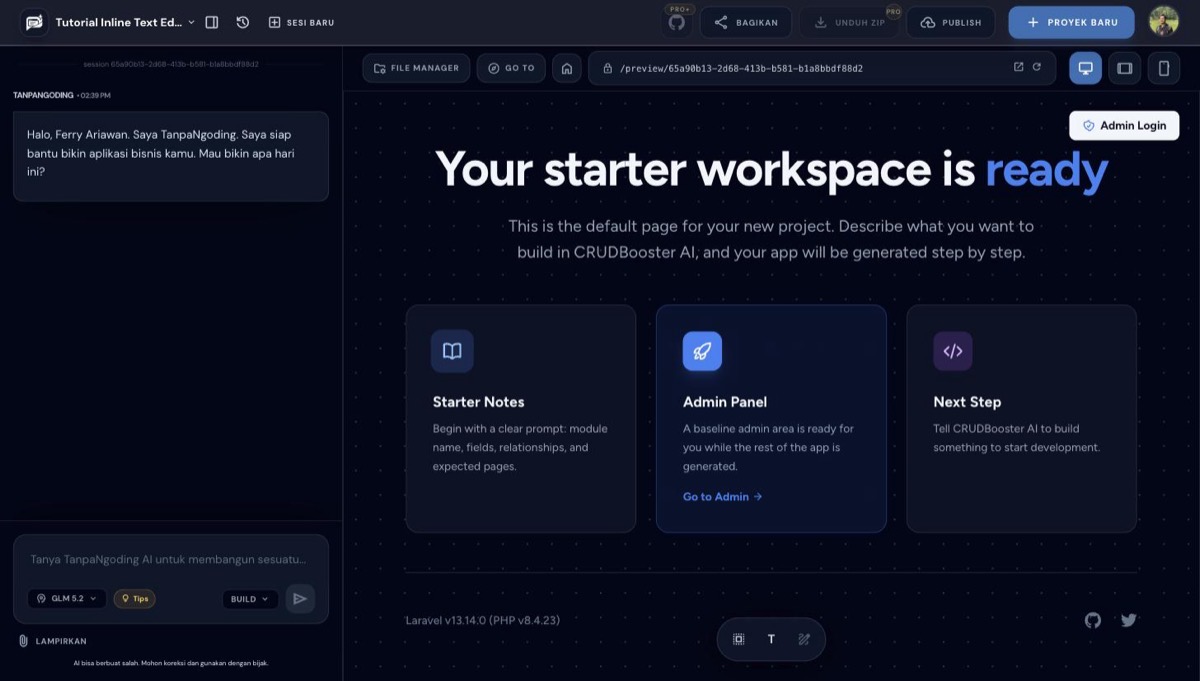Click the AI disclaimer text below chat
Image resolution: width=1200 pixels, height=681 pixels.
pos(171,663)
